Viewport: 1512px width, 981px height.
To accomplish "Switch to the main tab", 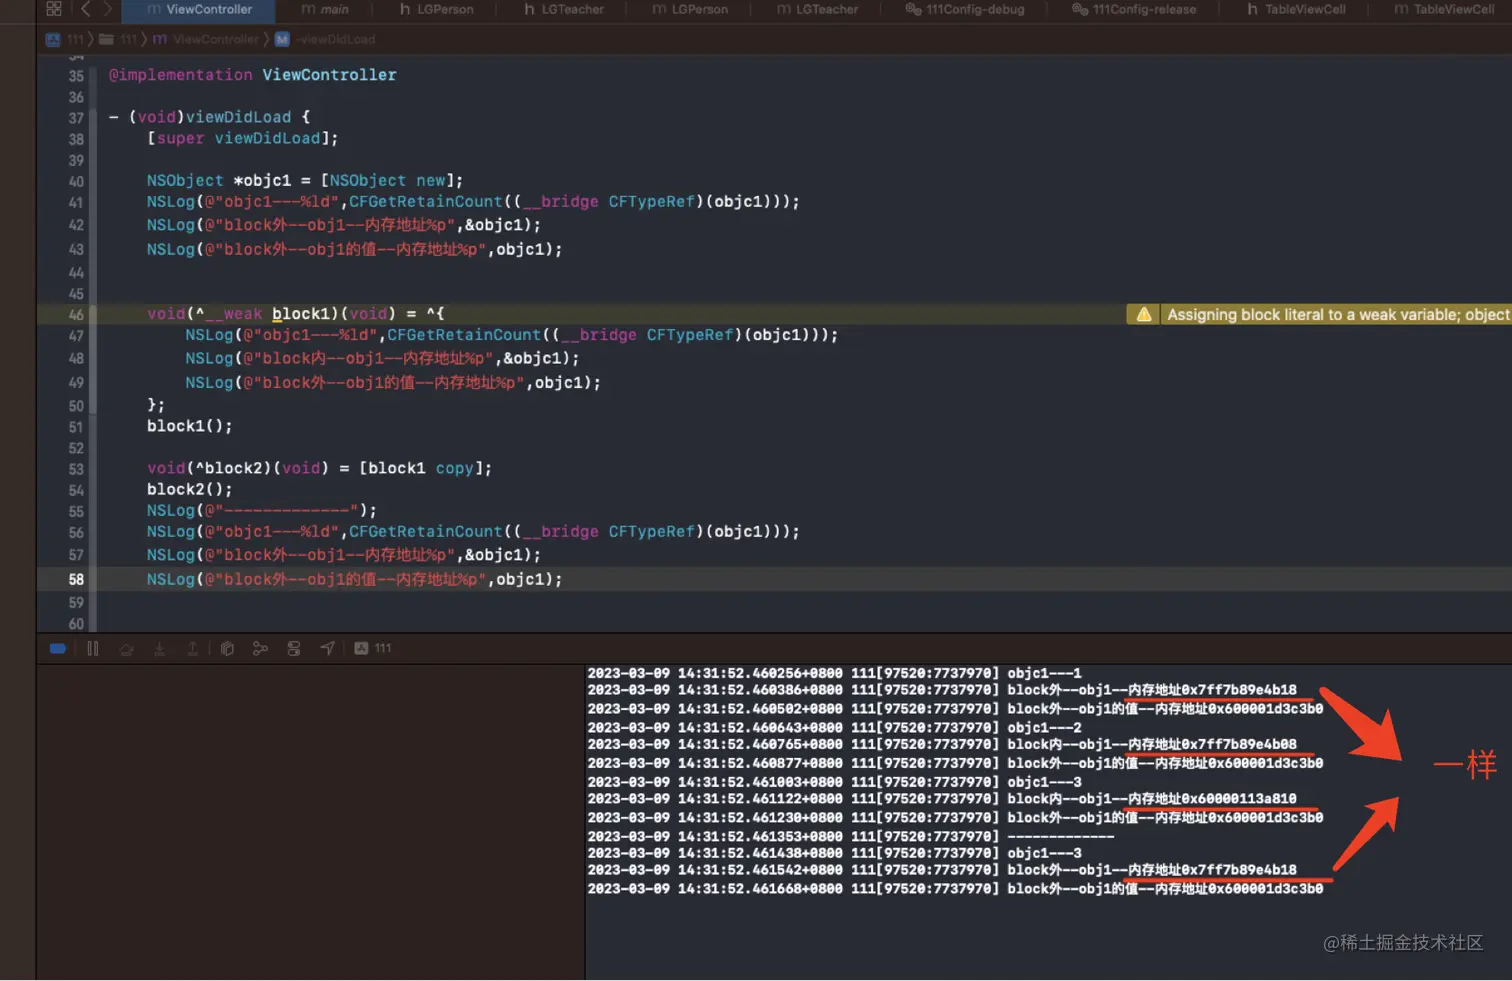I will click(x=325, y=9).
